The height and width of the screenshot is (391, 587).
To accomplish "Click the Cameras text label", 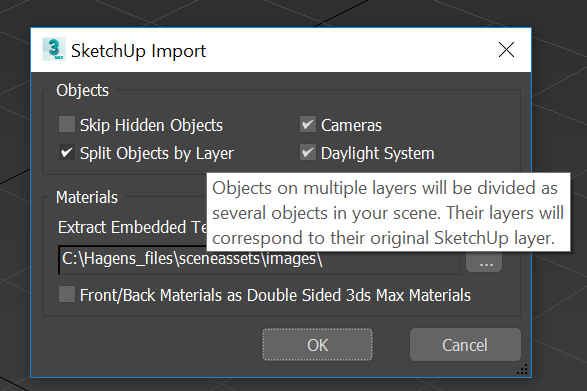I will (x=351, y=125).
